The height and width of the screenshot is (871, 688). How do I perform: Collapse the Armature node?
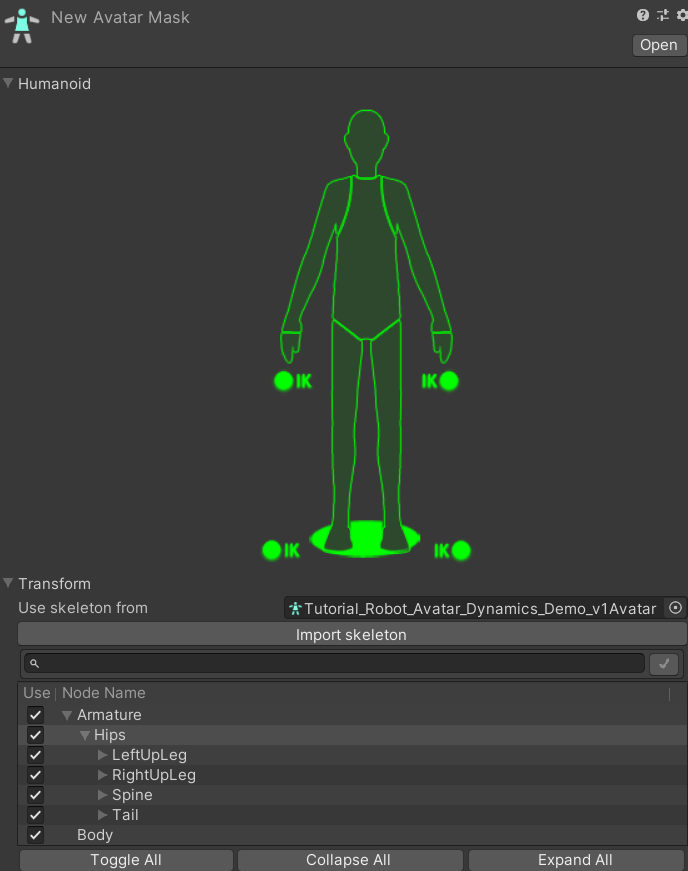(x=67, y=715)
